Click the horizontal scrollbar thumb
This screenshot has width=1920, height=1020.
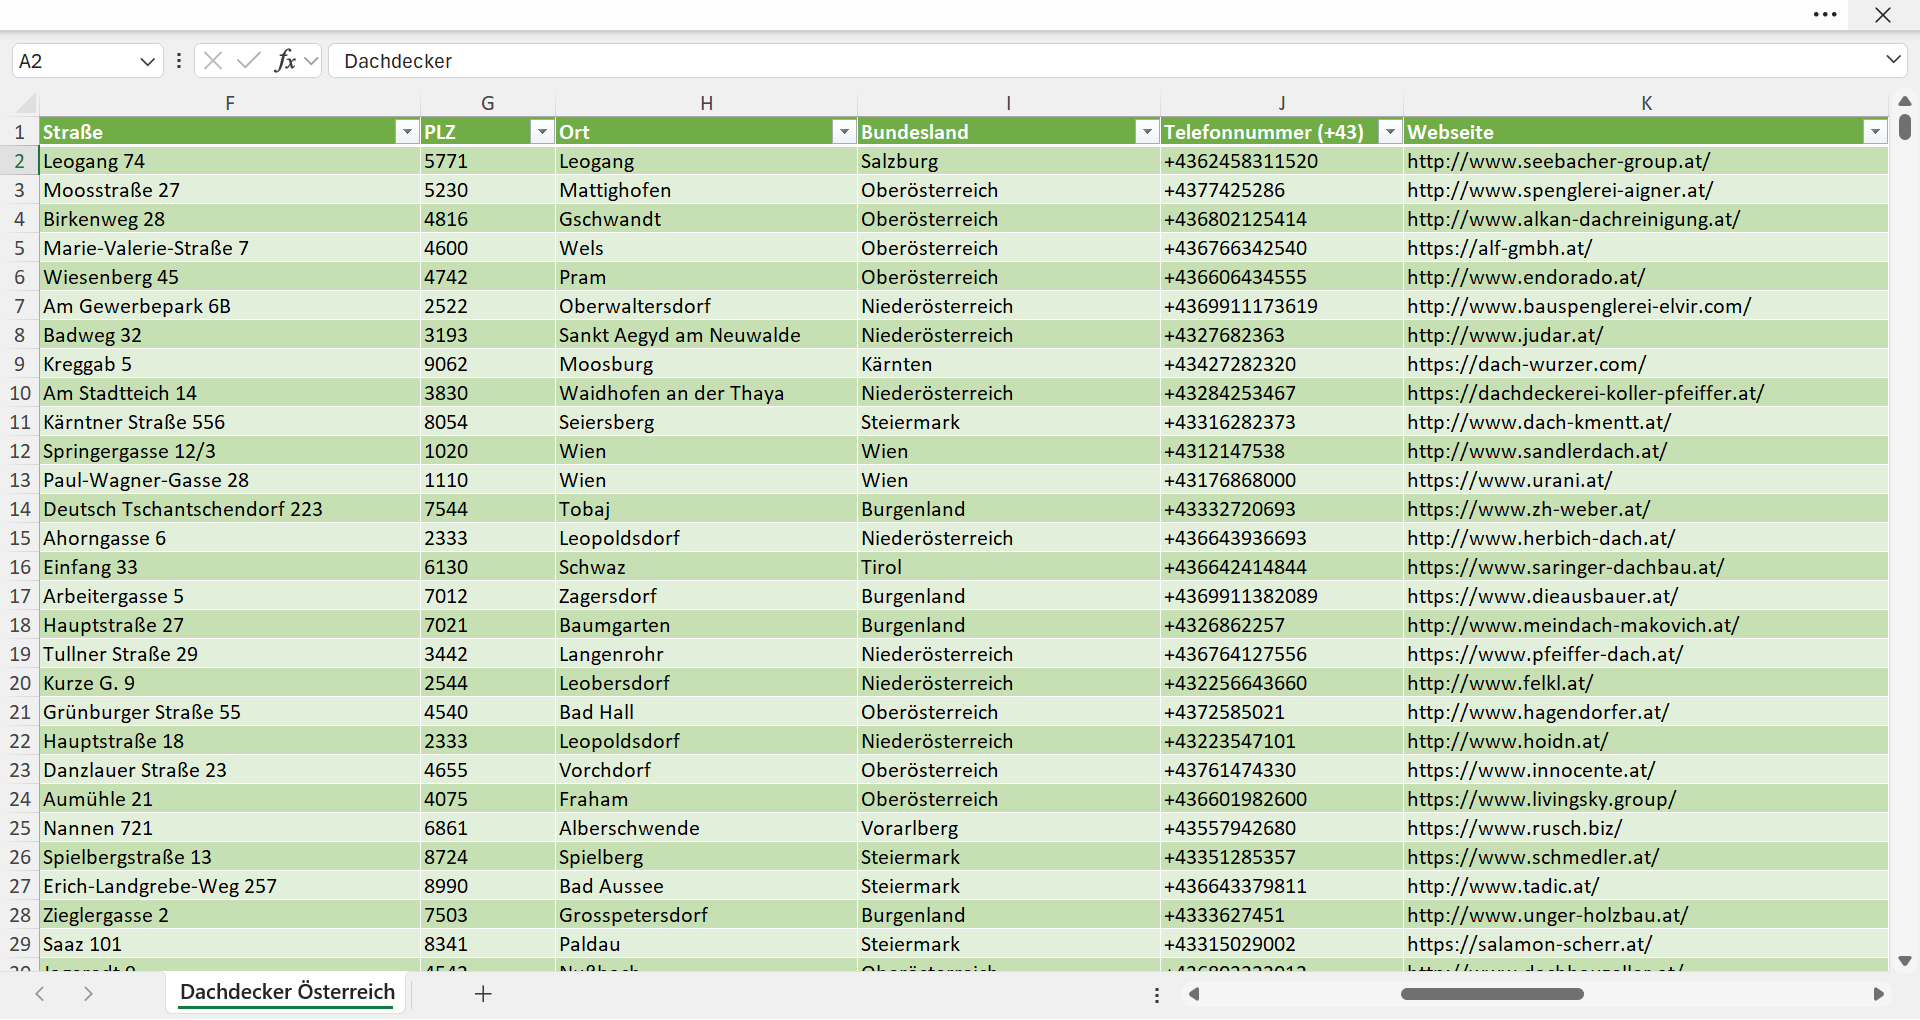[1492, 994]
